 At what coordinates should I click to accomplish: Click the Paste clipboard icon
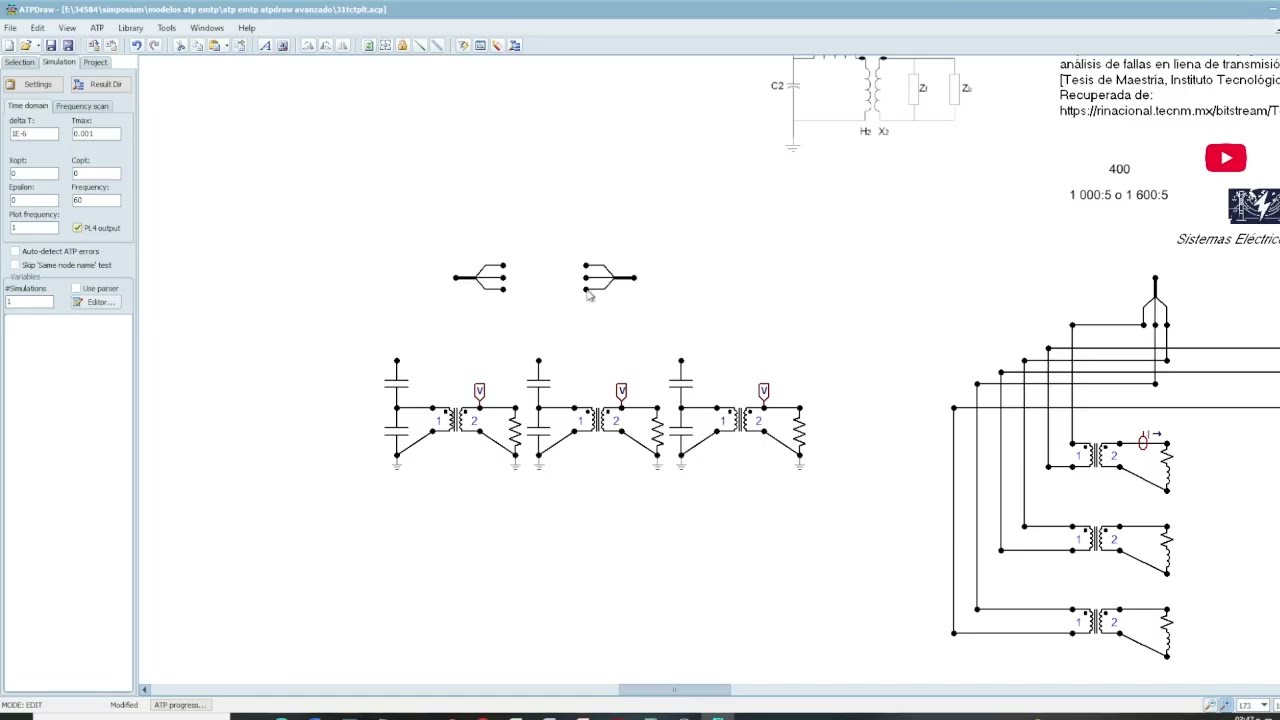click(213, 45)
